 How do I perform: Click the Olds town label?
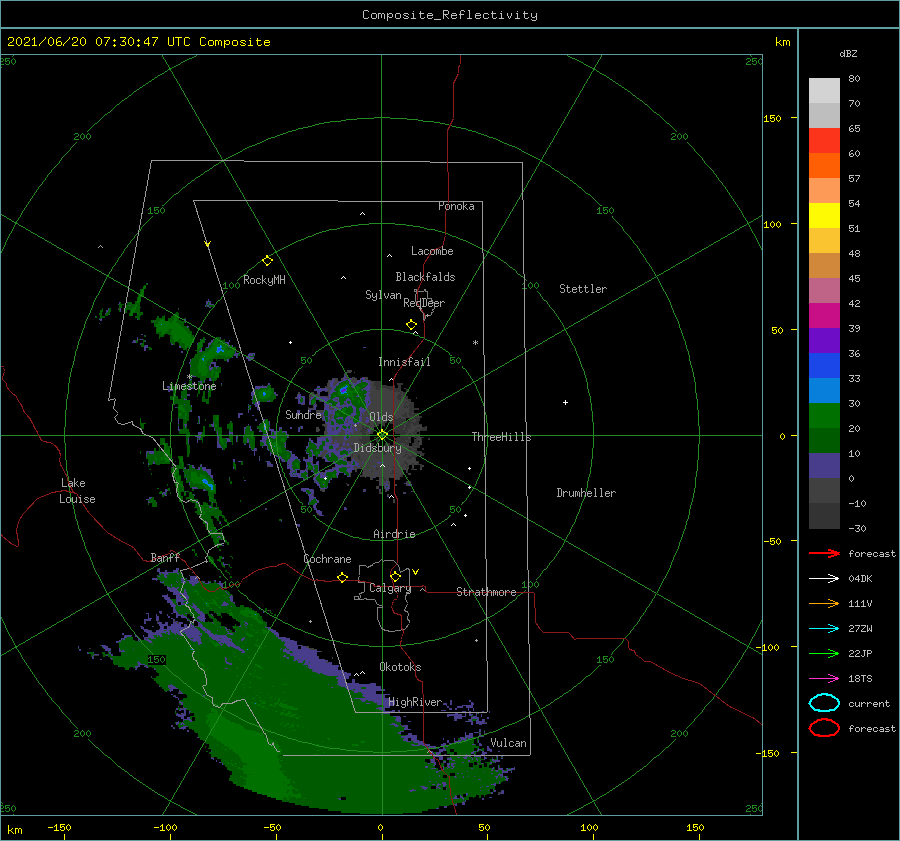click(x=381, y=417)
